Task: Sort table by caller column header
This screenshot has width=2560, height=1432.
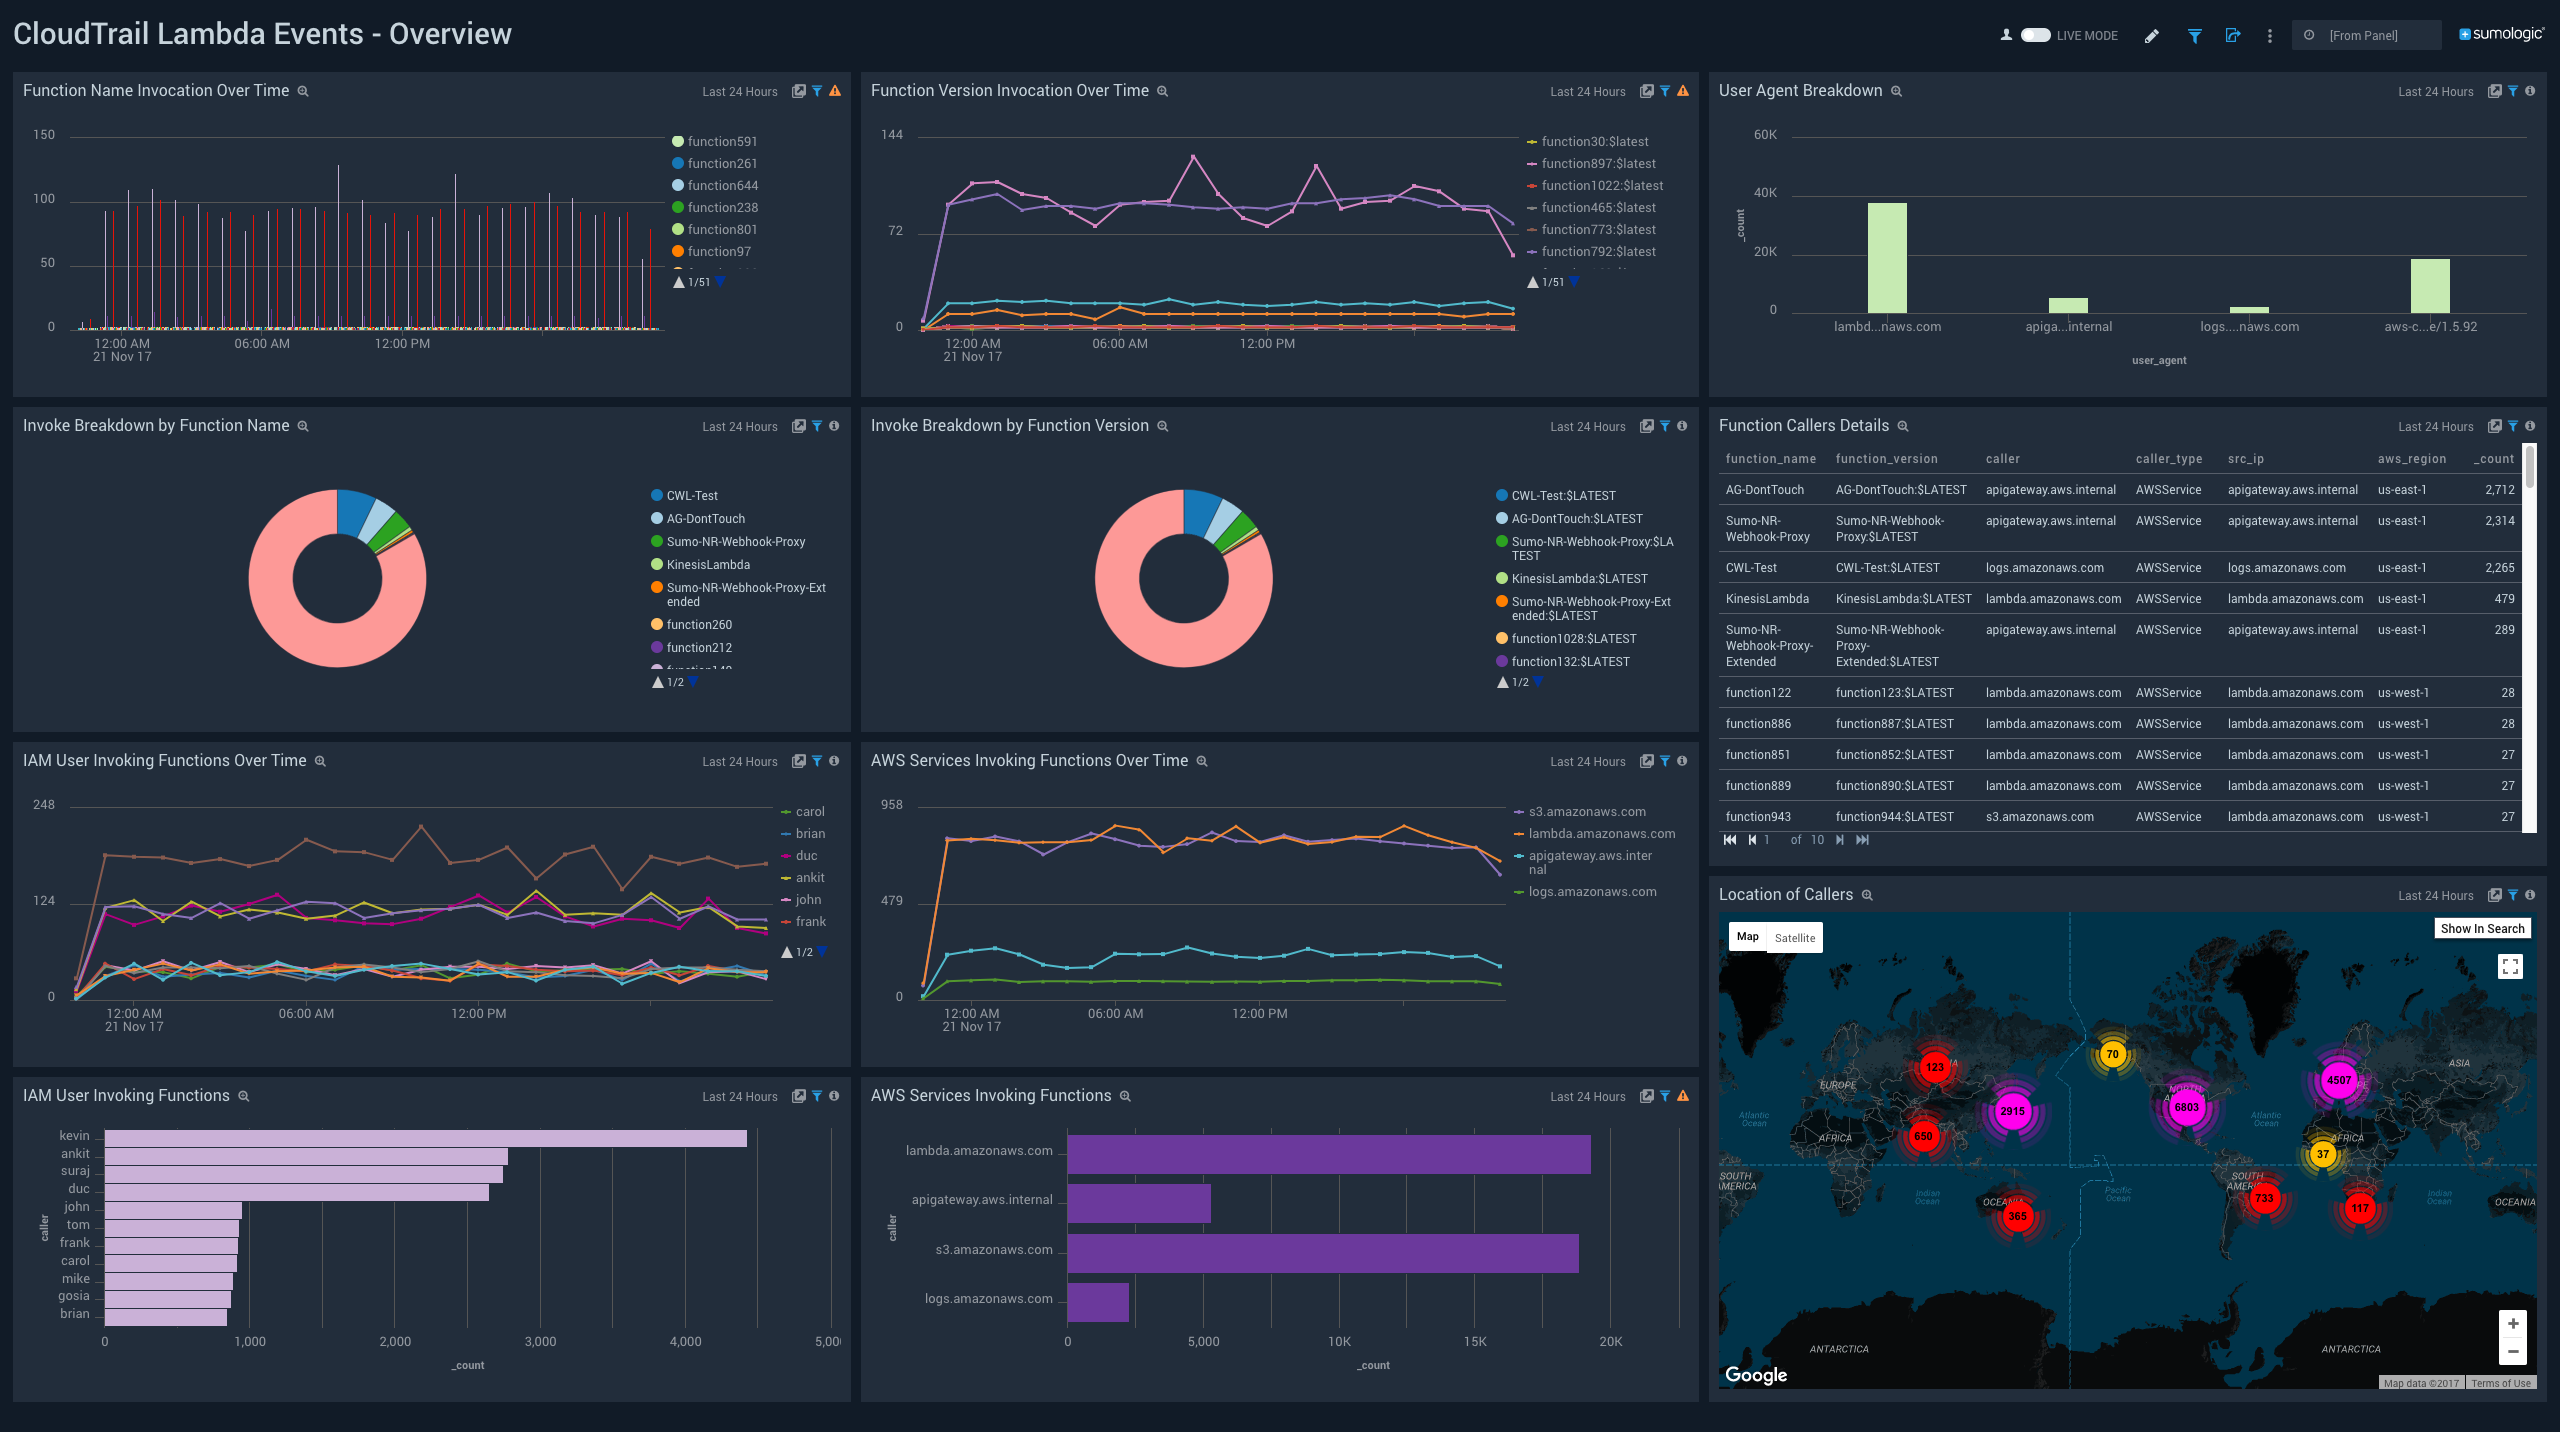Action: pos(2003,459)
